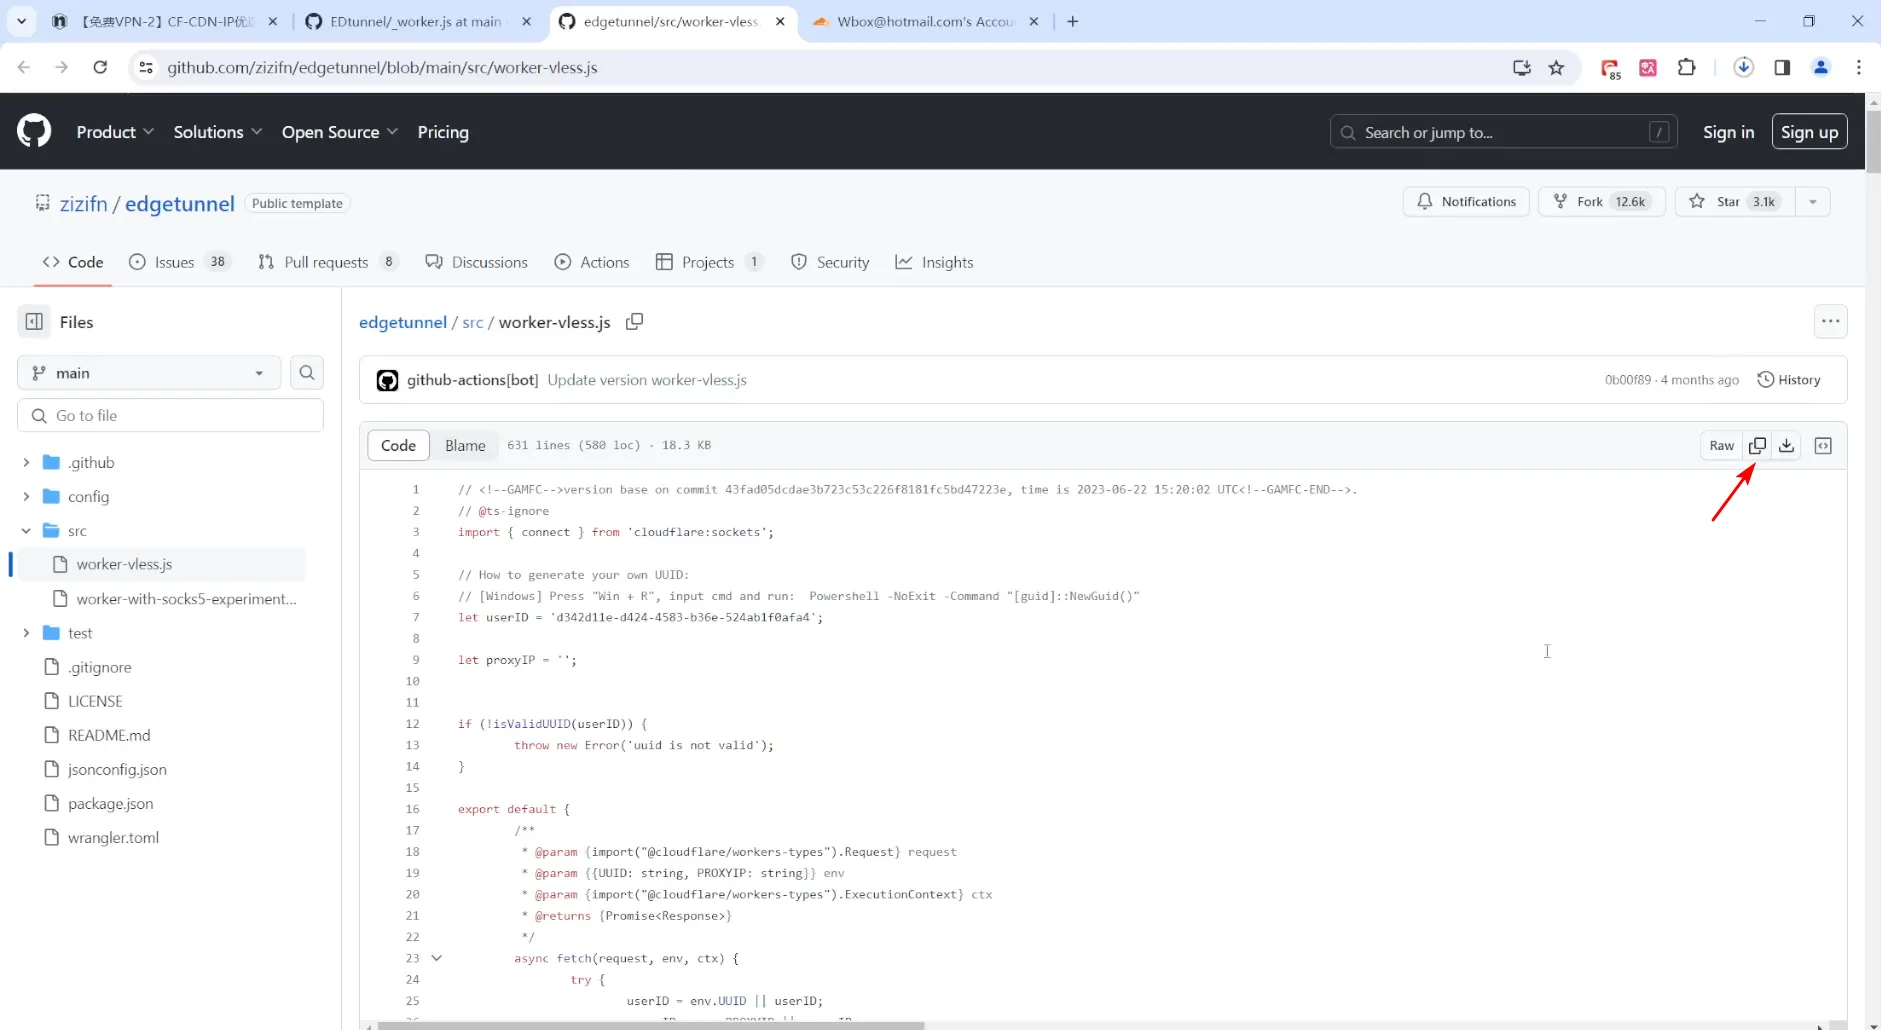Open the symbols panel icon

point(1823,446)
